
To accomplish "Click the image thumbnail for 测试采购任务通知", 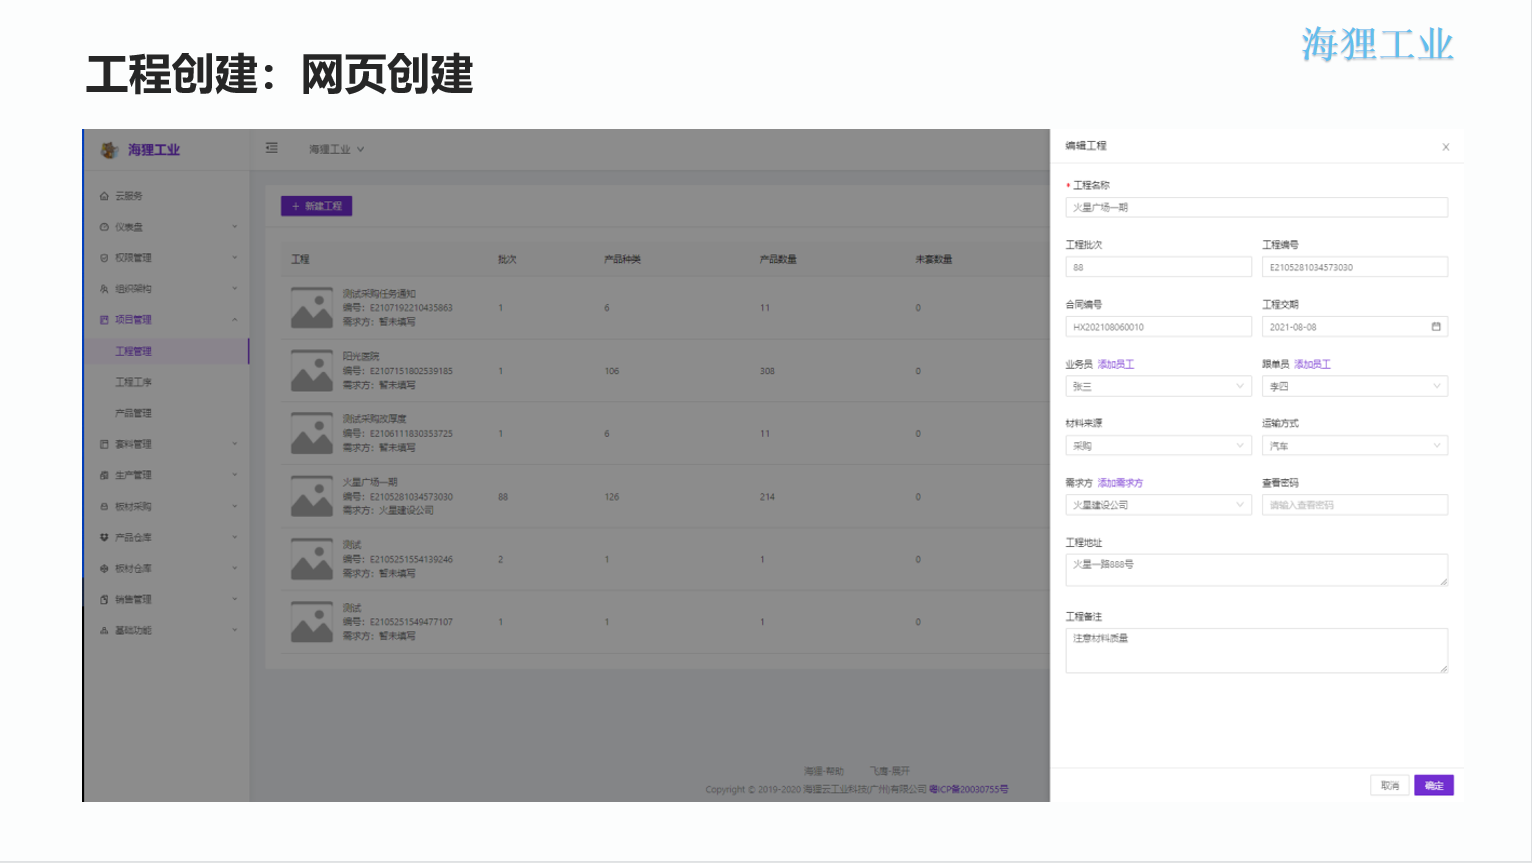I will [x=312, y=308].
